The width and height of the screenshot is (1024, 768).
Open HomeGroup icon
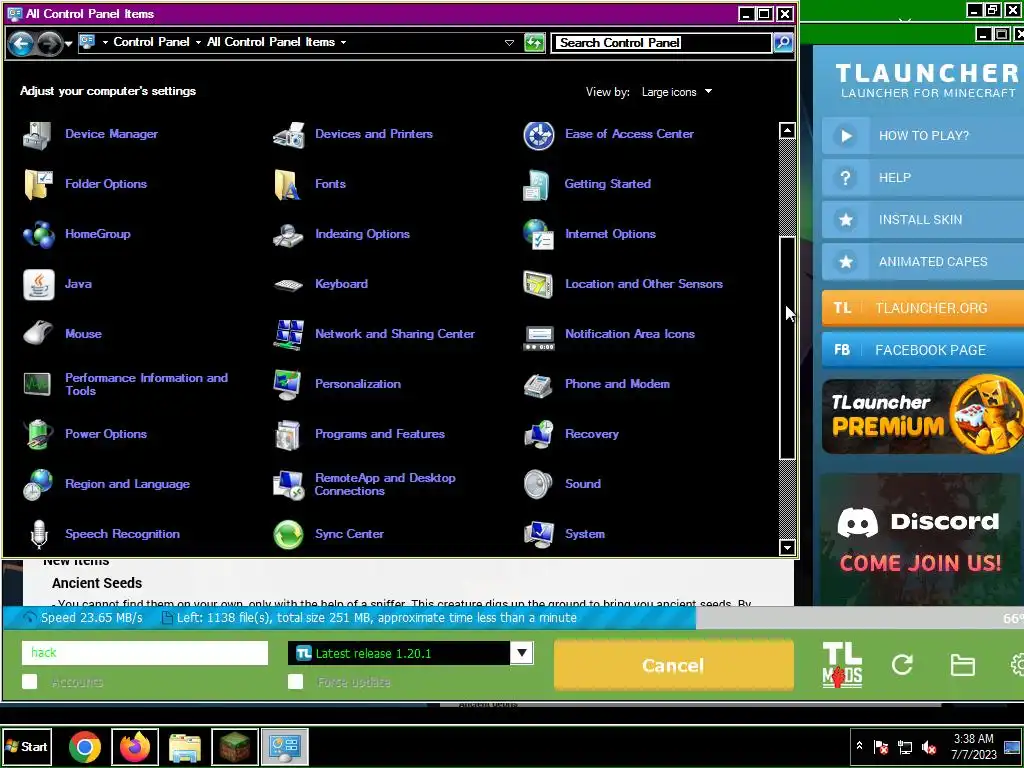38,234
